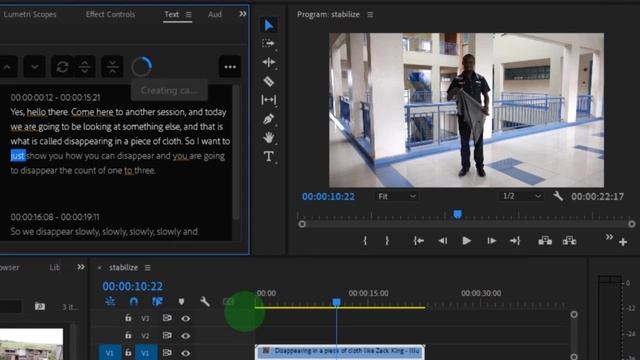Select the Ripple Edit tool

[269, 62]
